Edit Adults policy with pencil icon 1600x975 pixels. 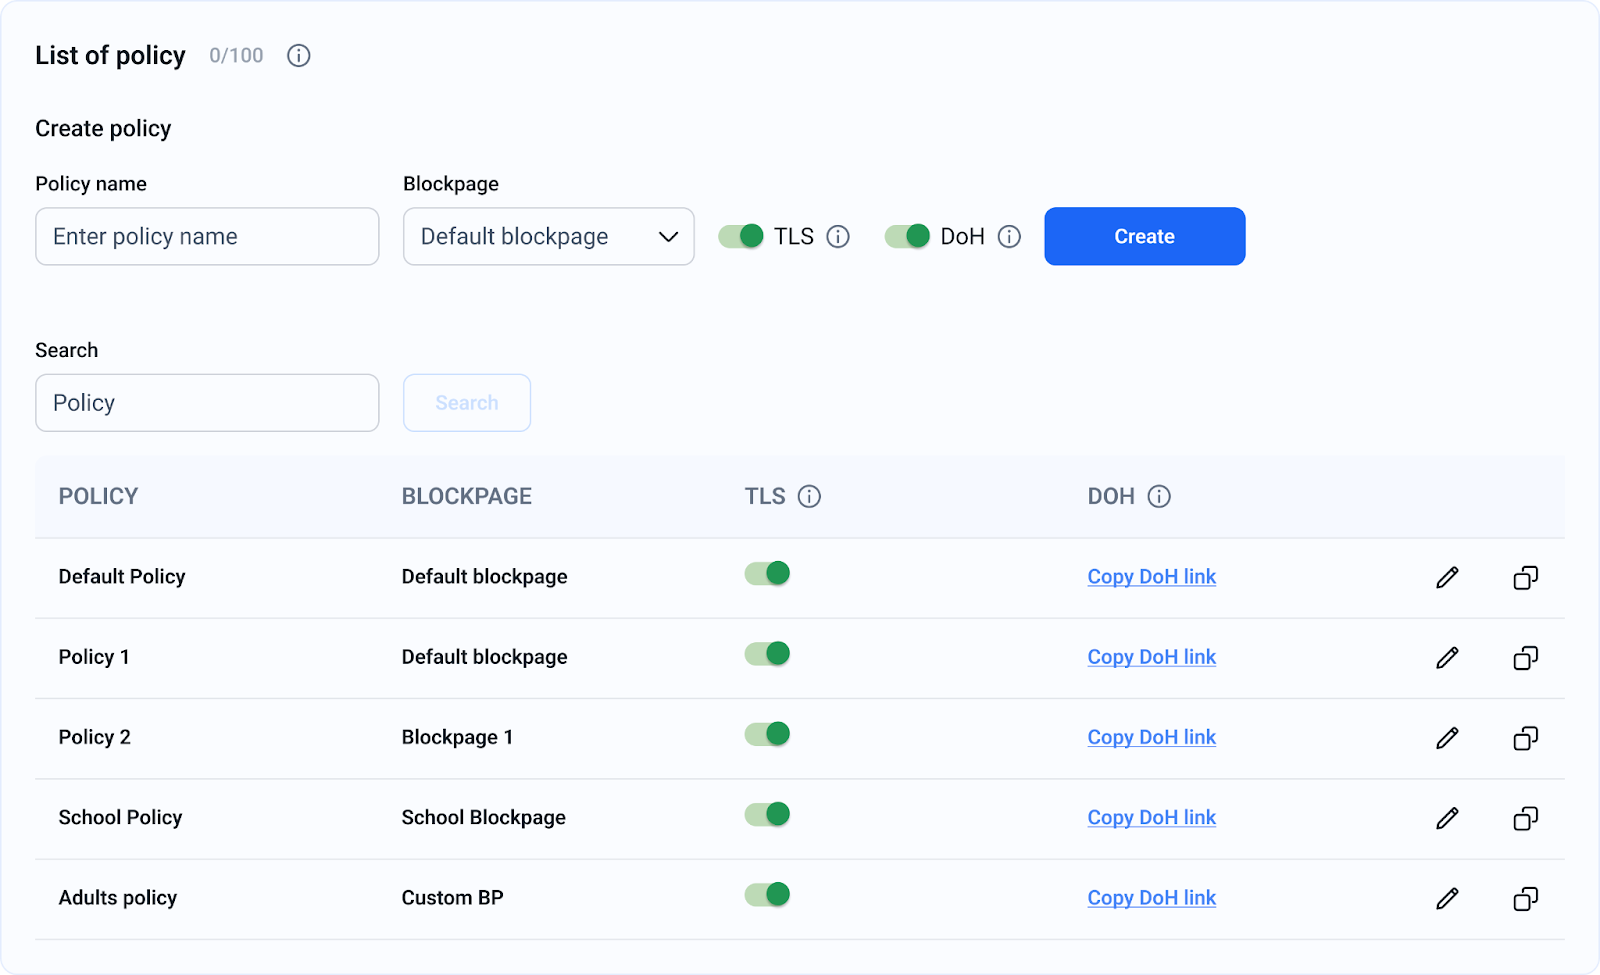1447,899
